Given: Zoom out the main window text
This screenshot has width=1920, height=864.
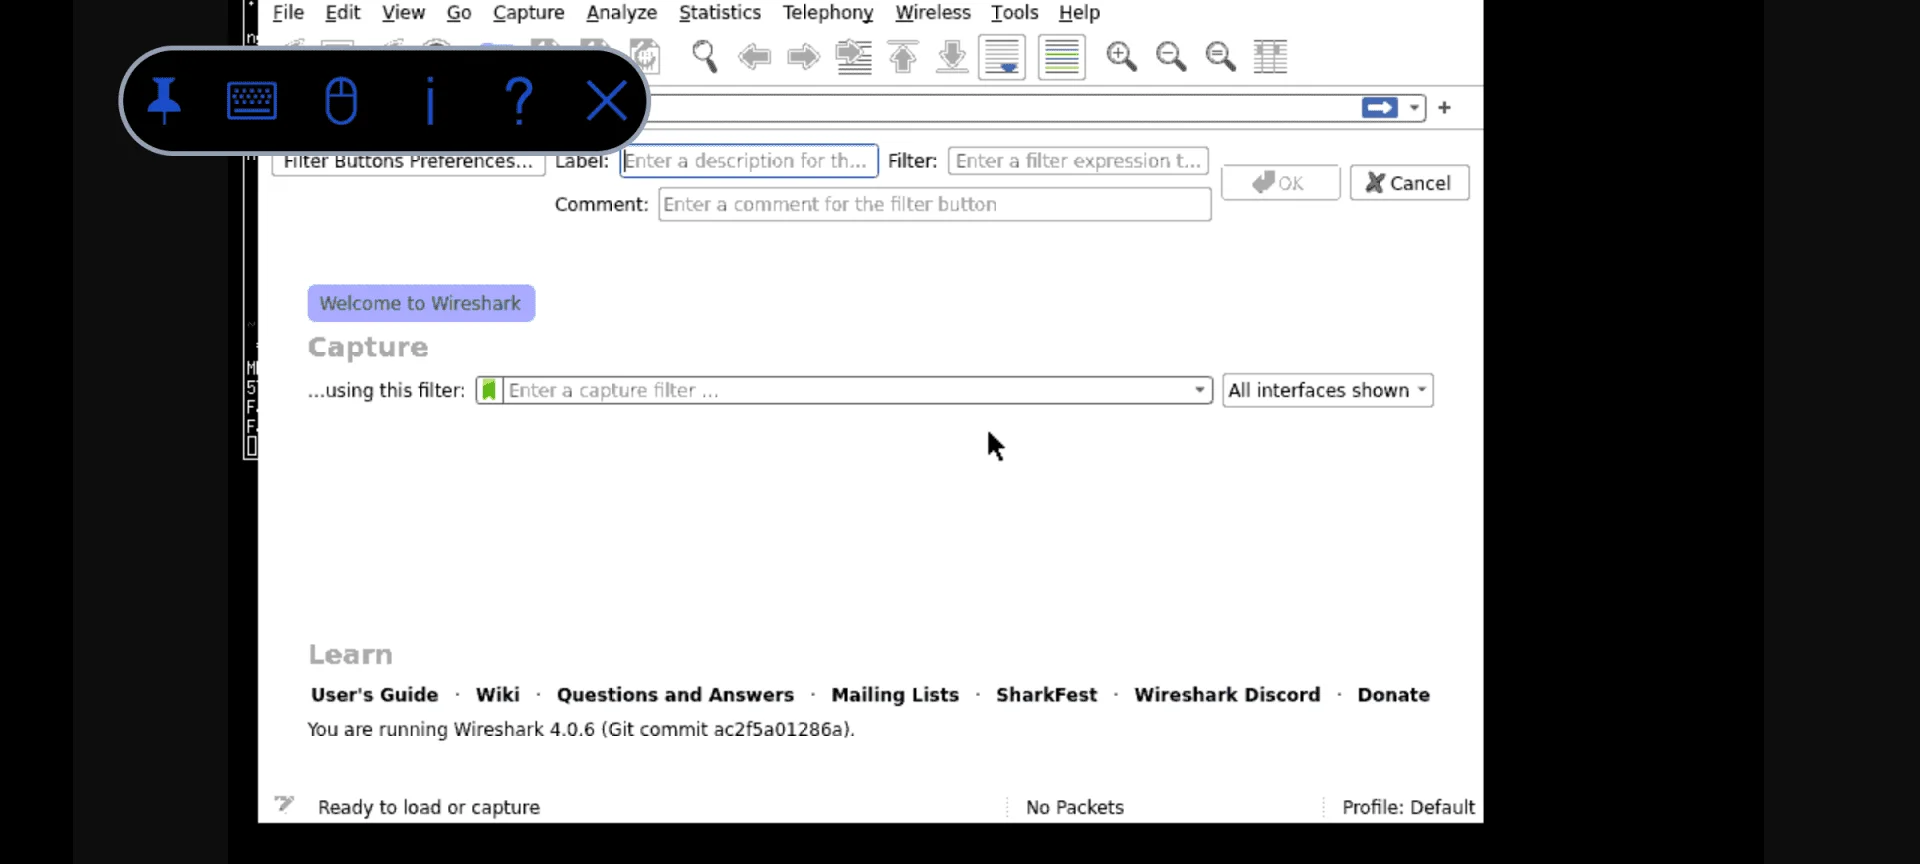Looking at the screenshot, I should click(x=1171, y=57).
